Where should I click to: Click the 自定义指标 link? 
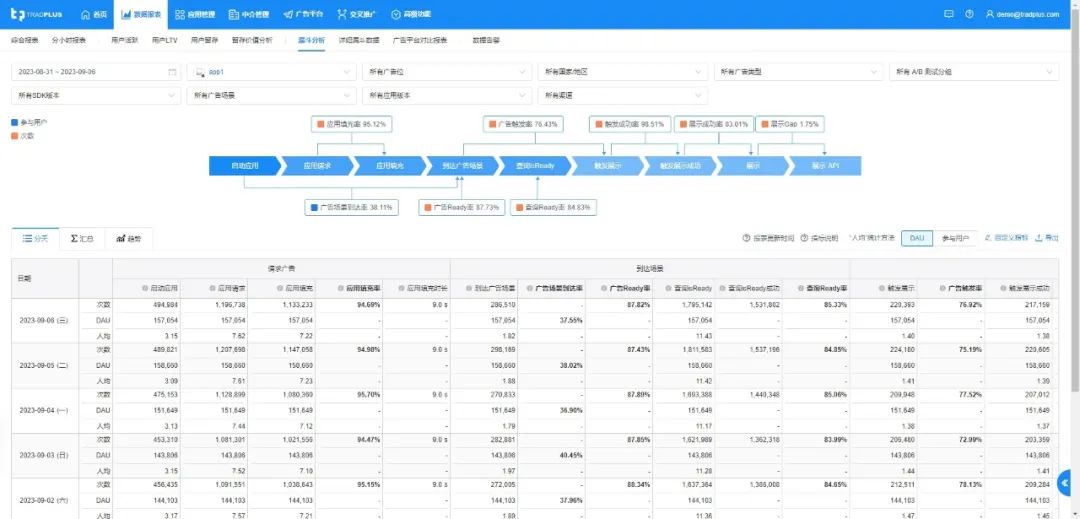[1006, 238]
